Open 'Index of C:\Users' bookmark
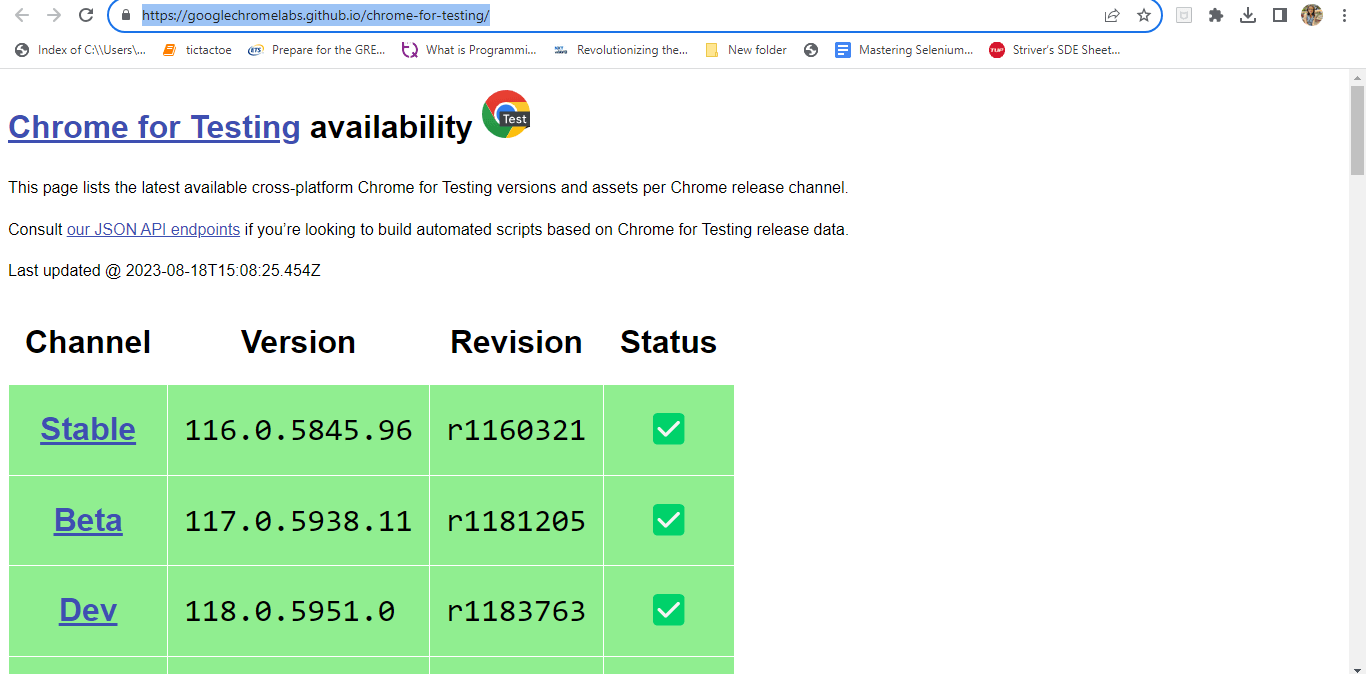Image resolution: width=1366 pixels, height=674 pixels. 80,50
